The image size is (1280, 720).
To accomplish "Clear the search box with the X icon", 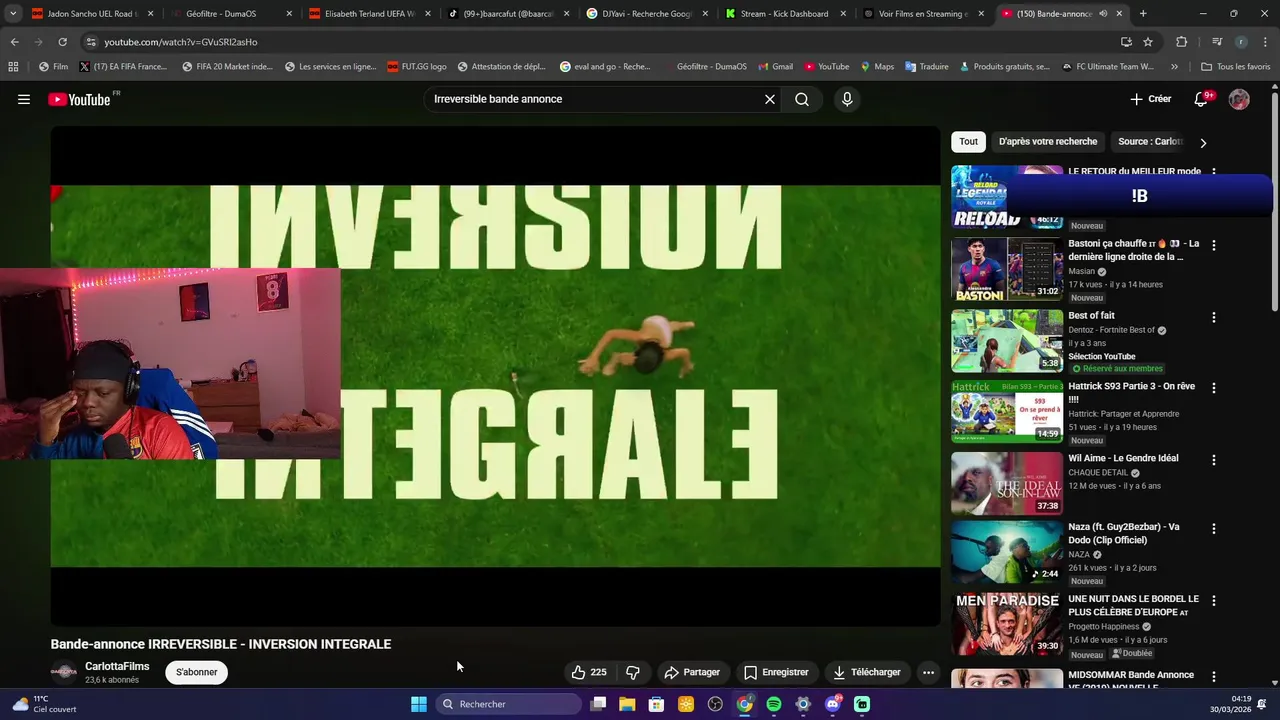I will tap(770, 99).
